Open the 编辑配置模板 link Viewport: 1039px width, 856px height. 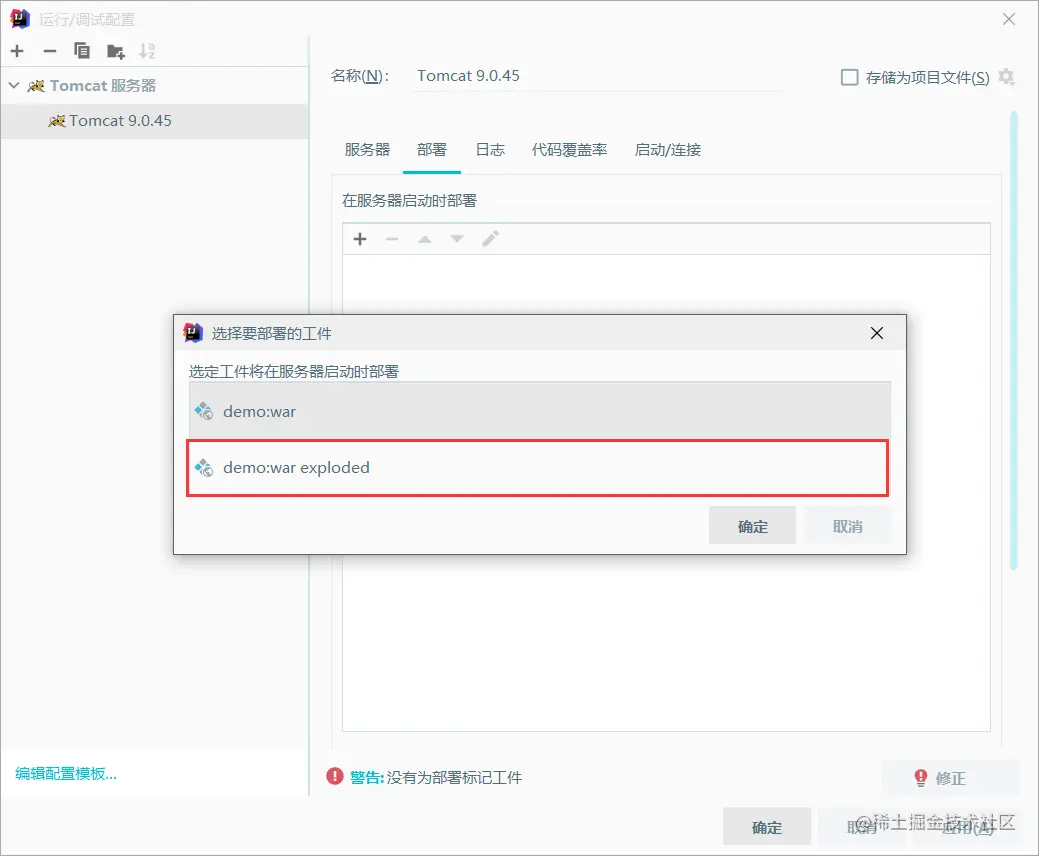point(66,774)
